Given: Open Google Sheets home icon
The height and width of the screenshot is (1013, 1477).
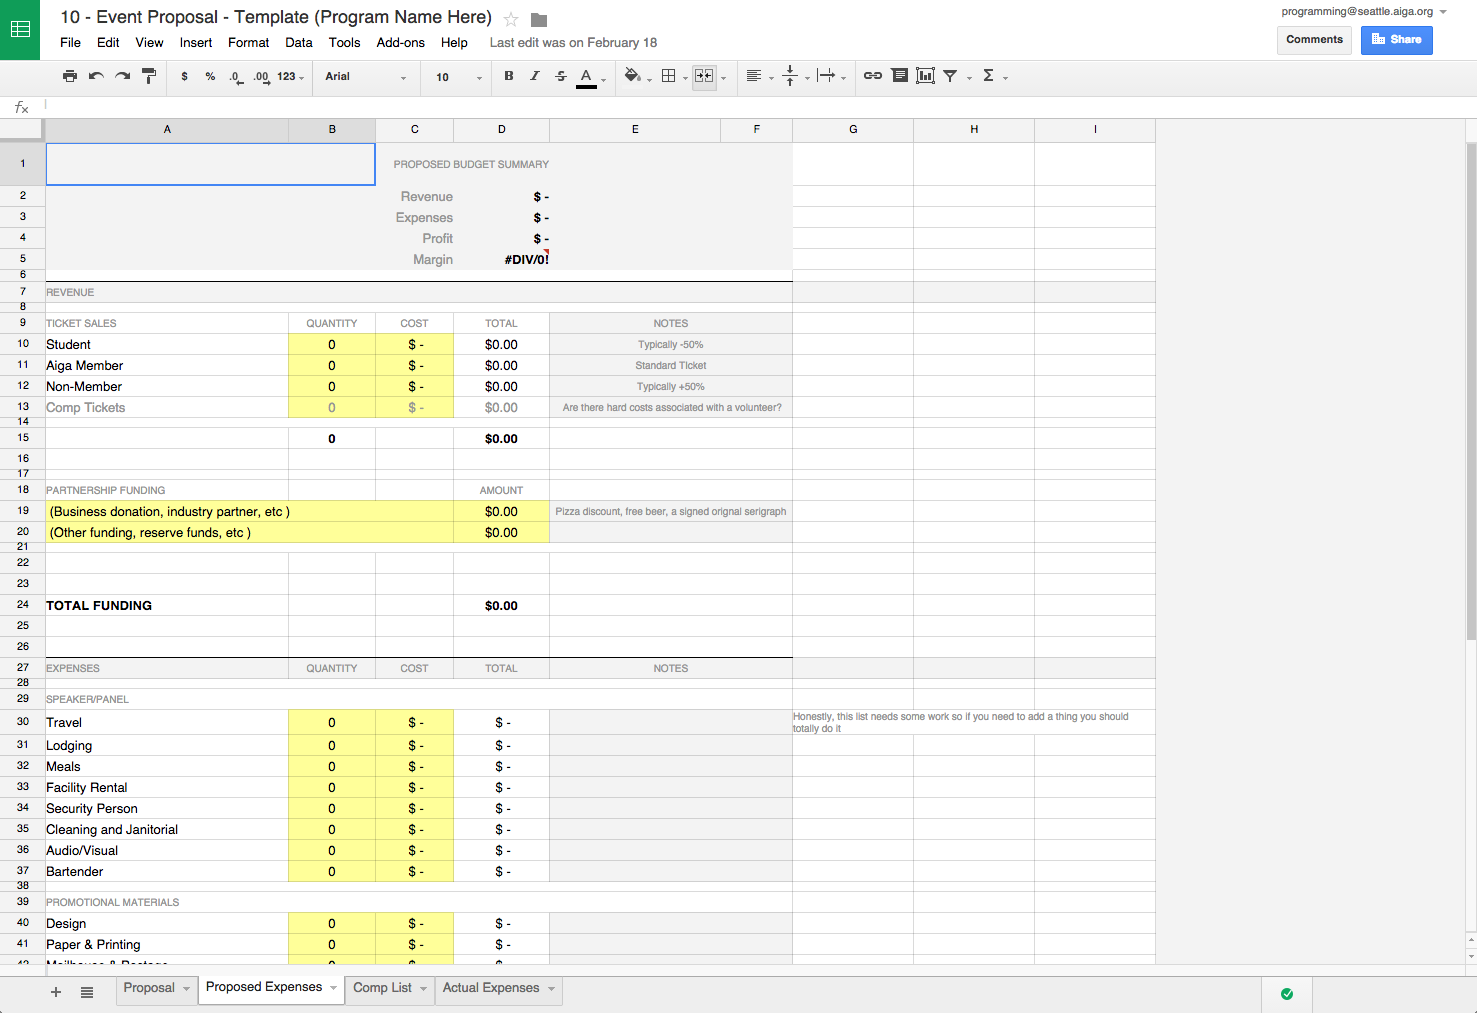Looking at the screenshot, I should coord(20,30).
